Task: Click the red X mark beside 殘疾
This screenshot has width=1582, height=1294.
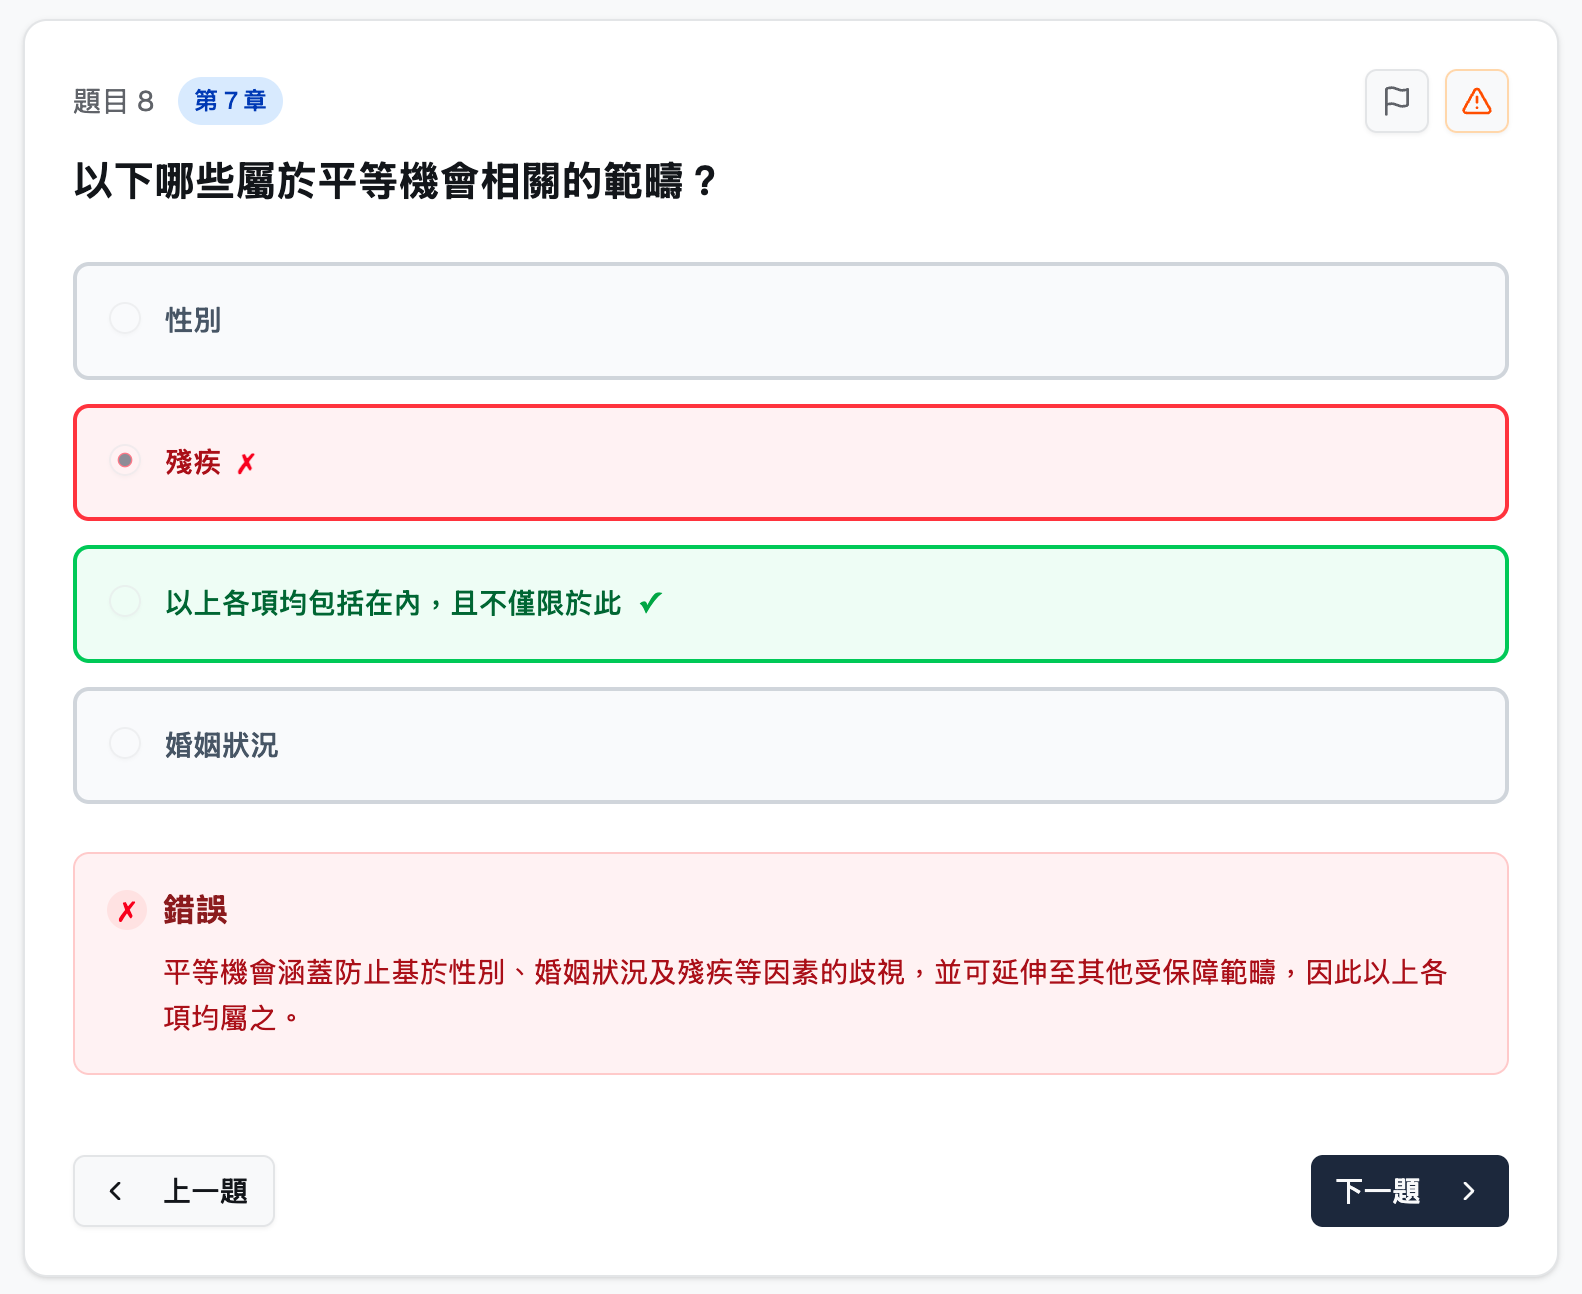Action: pyautogui.click(x=246, y=463)
